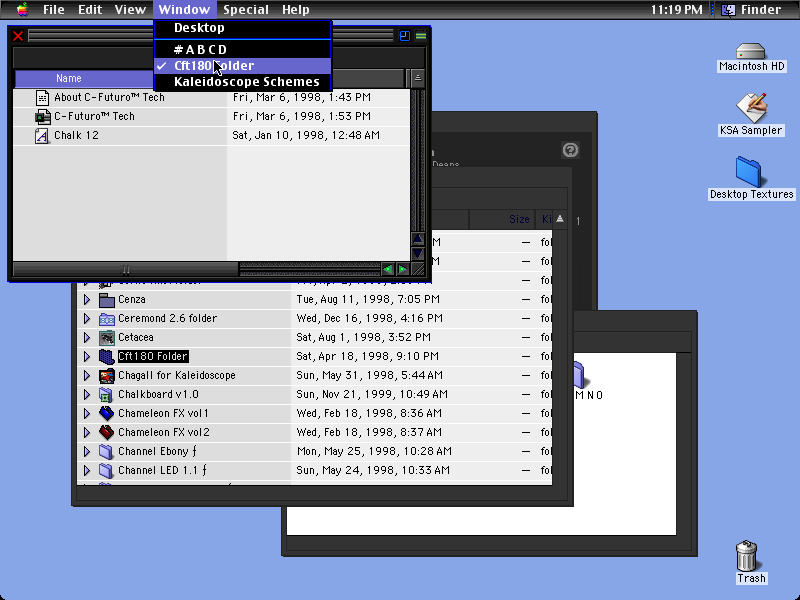Choose checked Cft180 Folder menu entry
The width and height of the screenshot is (800, 600).
point(243,66)
